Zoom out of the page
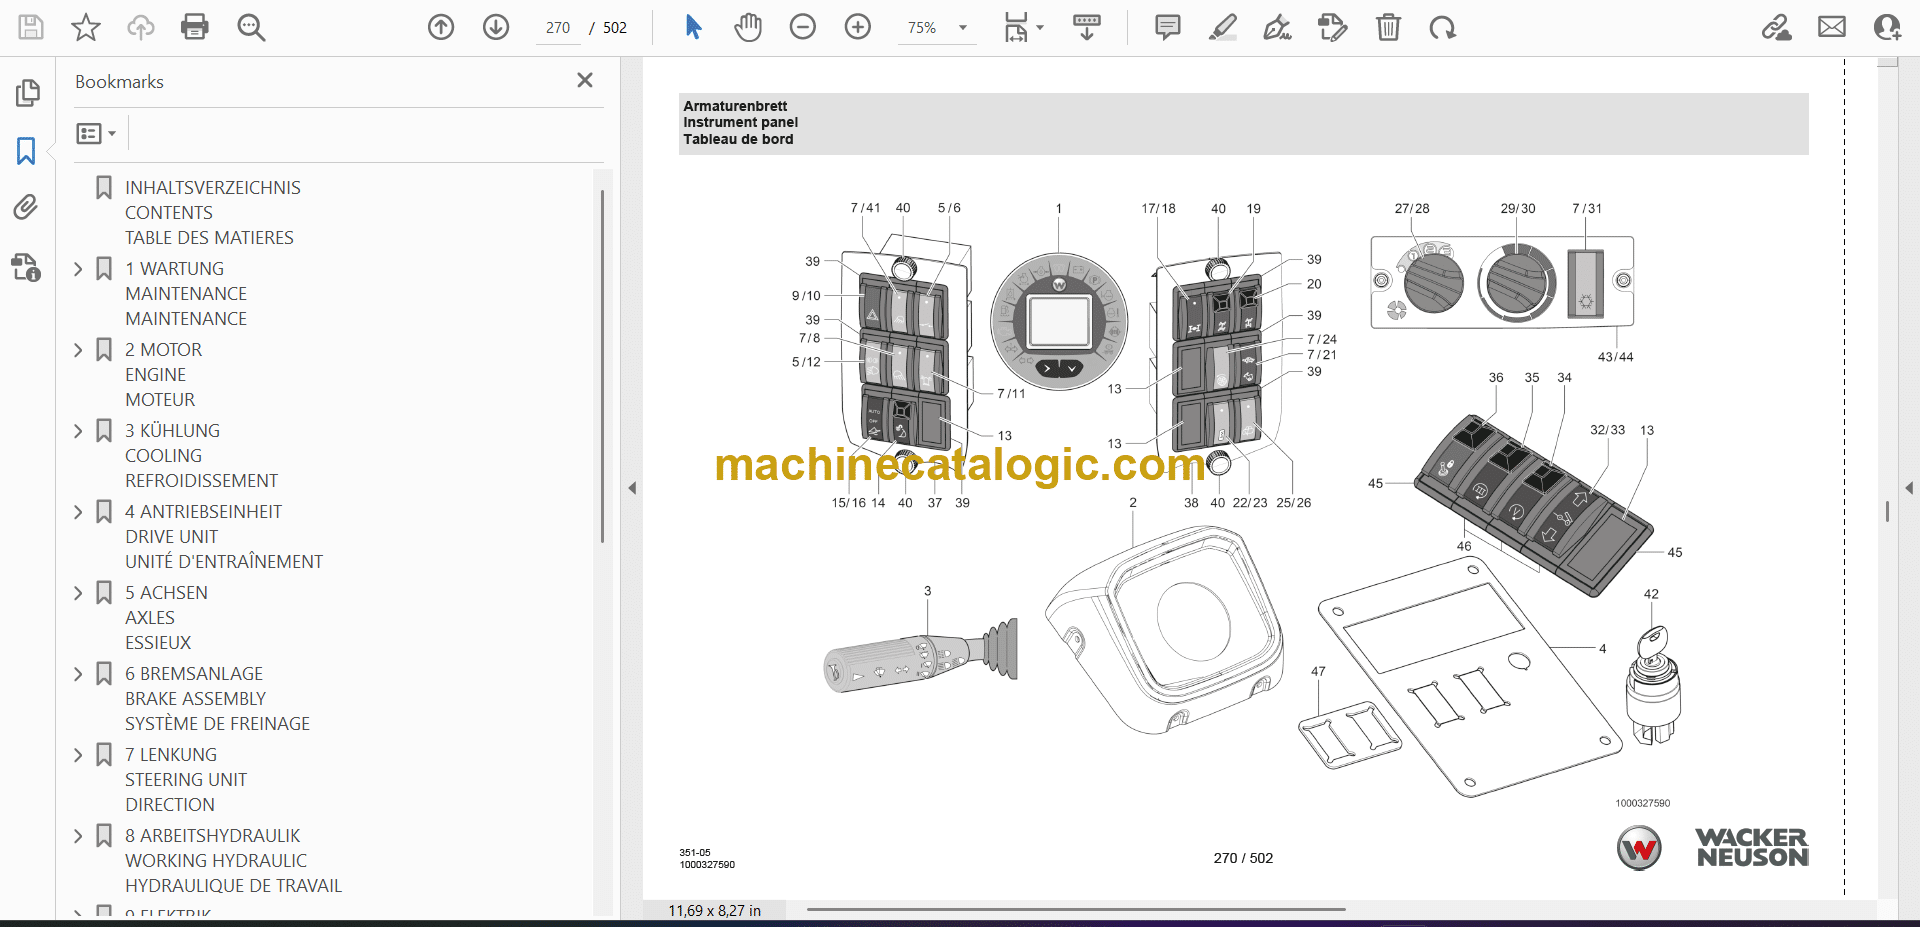 tap(803, 27)
